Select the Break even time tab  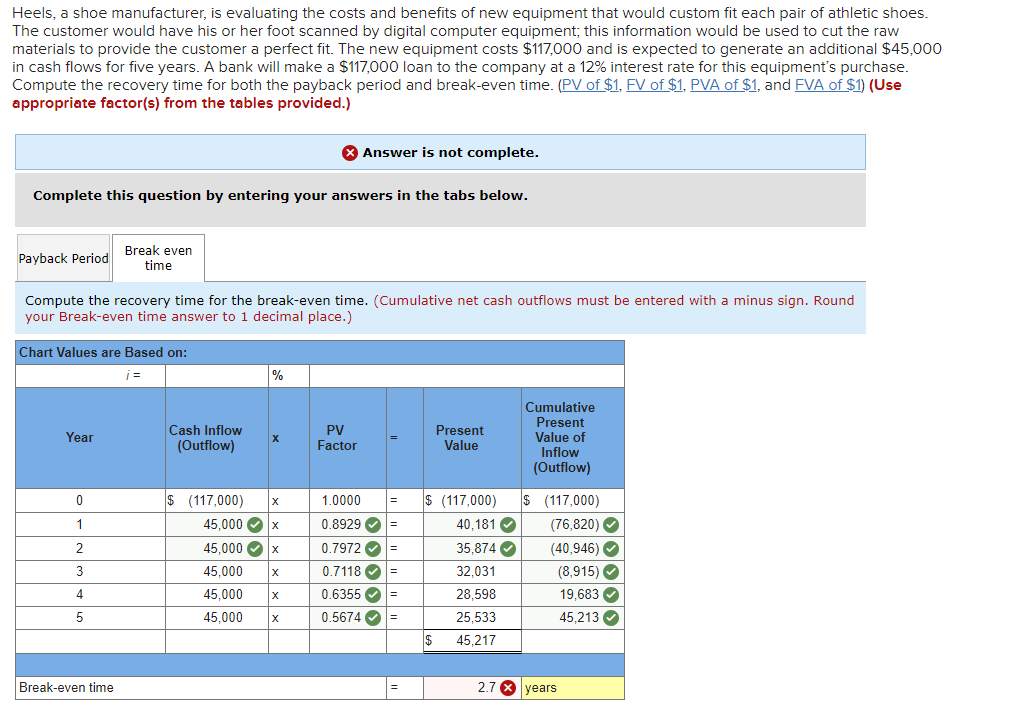point(158,258)
